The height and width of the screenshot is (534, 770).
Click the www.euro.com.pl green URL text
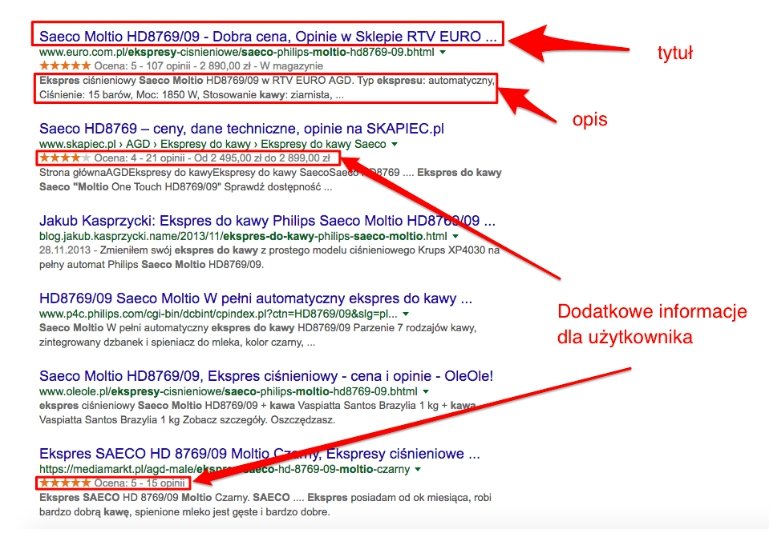click(x=237, y=52)
